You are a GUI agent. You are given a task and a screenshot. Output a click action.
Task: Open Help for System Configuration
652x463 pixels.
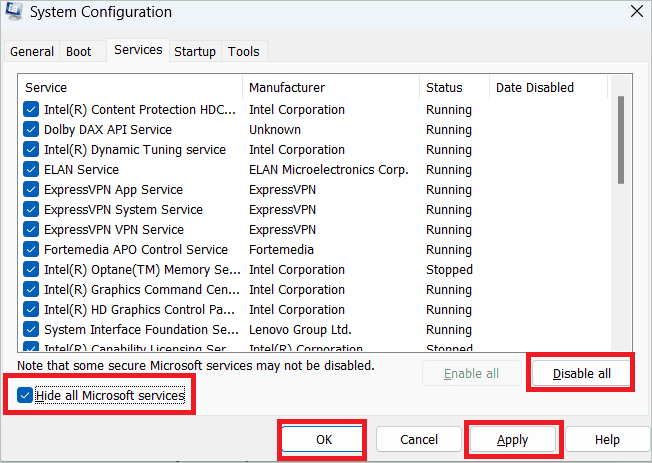pos(607,439)
